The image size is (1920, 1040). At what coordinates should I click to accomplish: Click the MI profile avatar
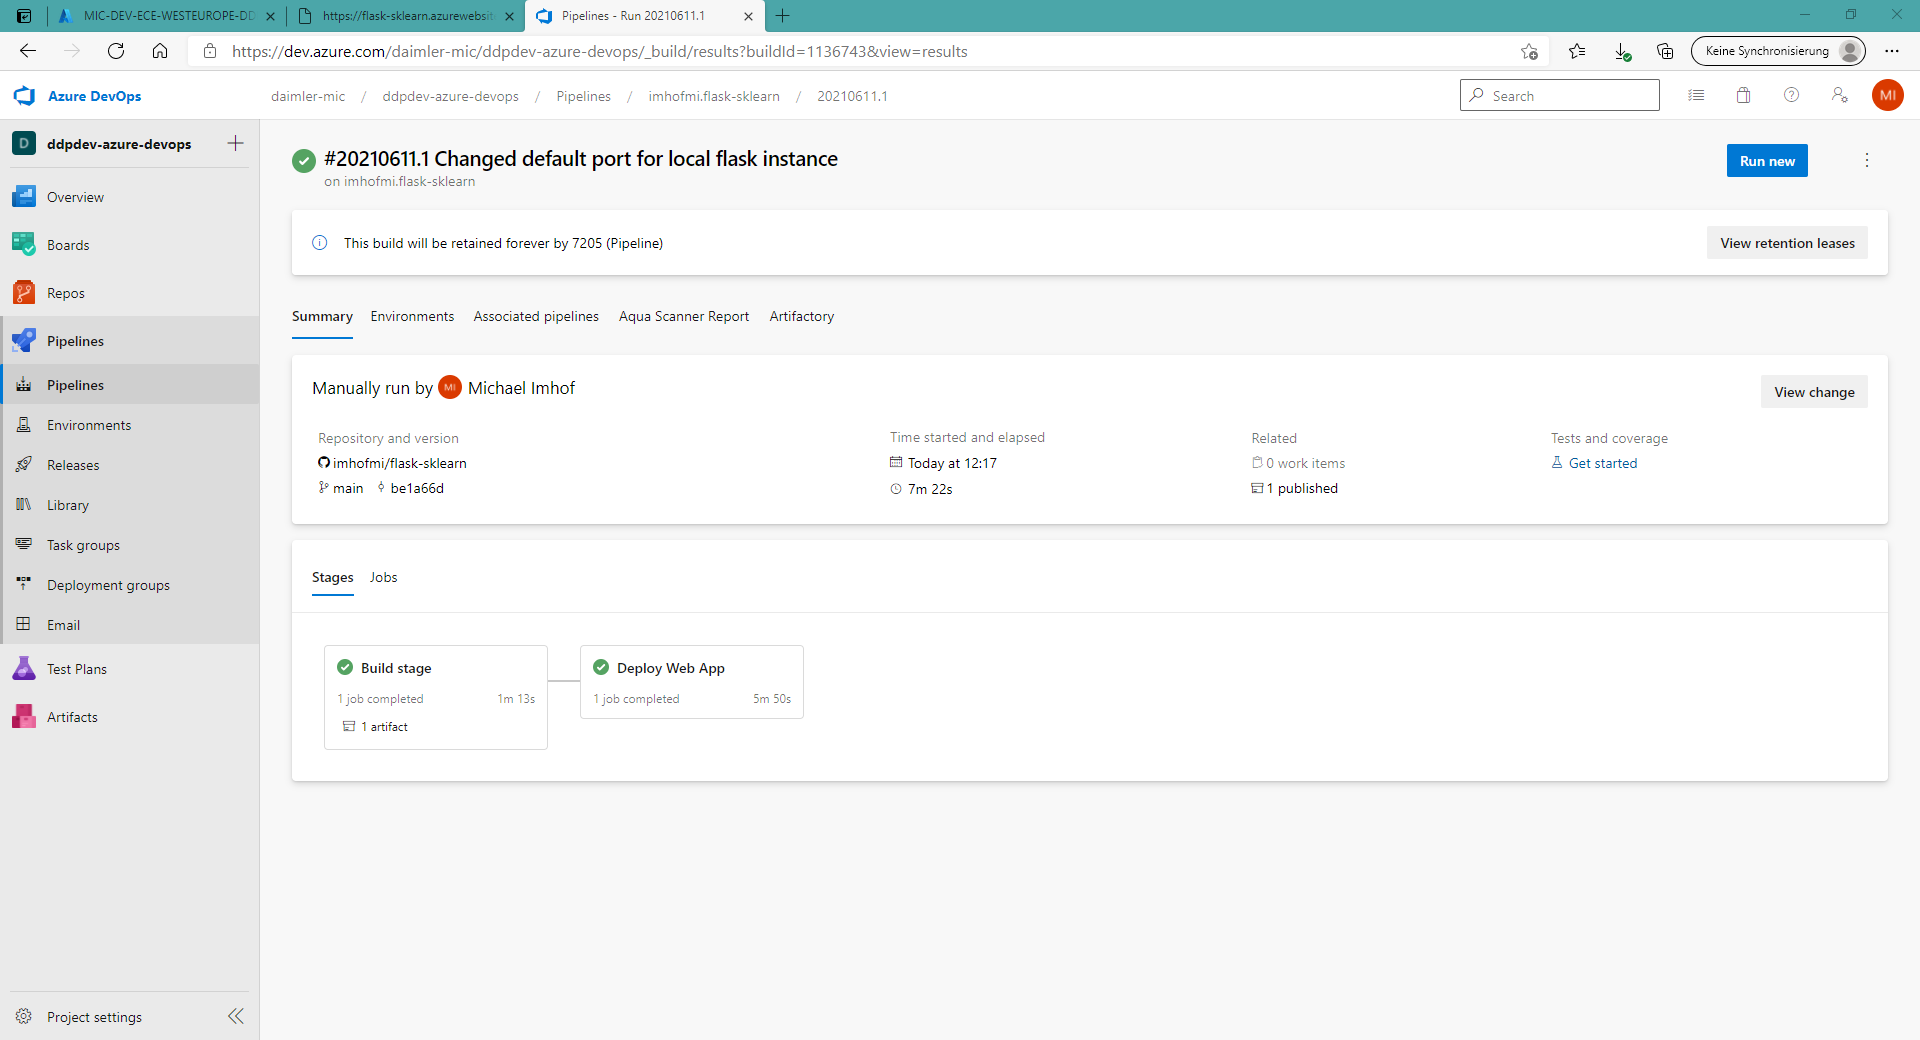pyautogui.click(x=1887, y=95)
